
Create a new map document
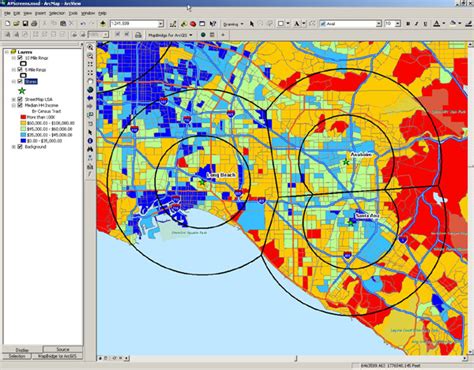(7, 24)
